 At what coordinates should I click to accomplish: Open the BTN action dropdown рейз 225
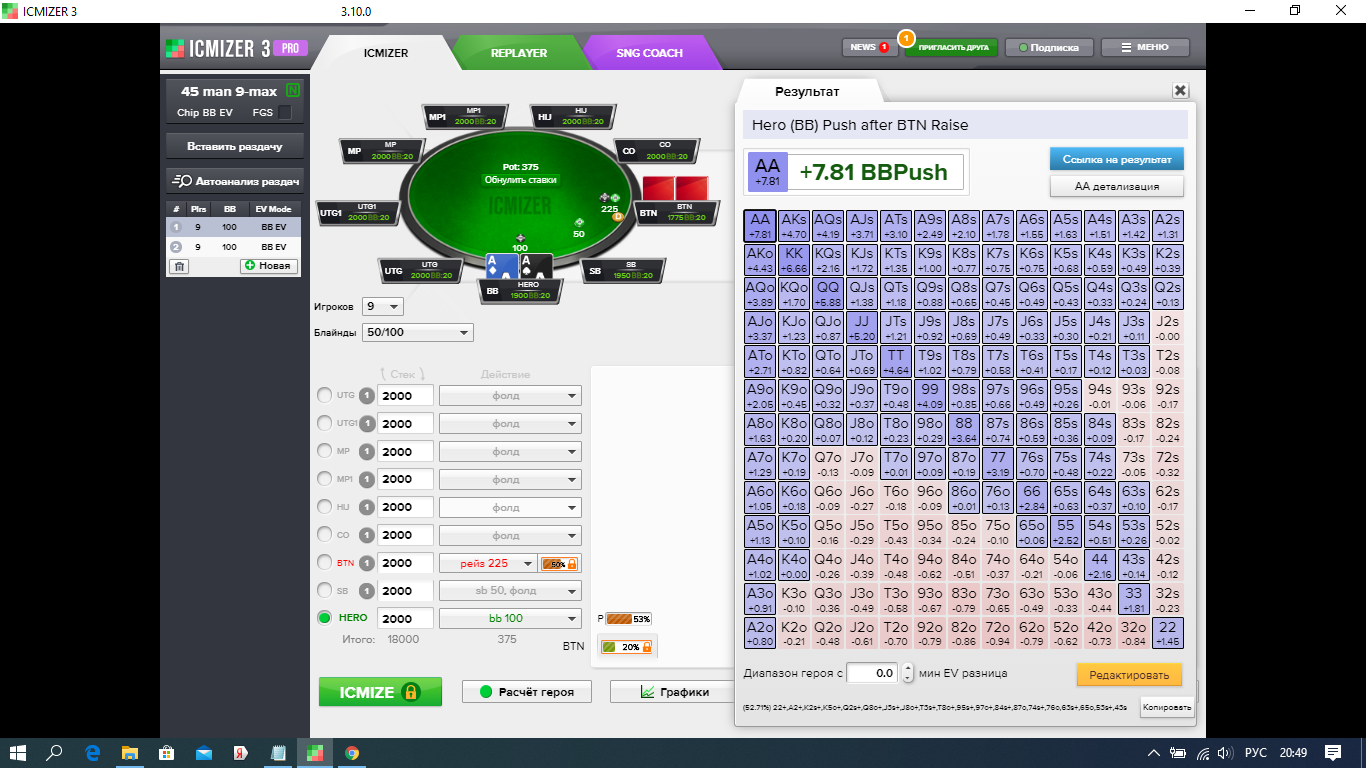(488, 563)
